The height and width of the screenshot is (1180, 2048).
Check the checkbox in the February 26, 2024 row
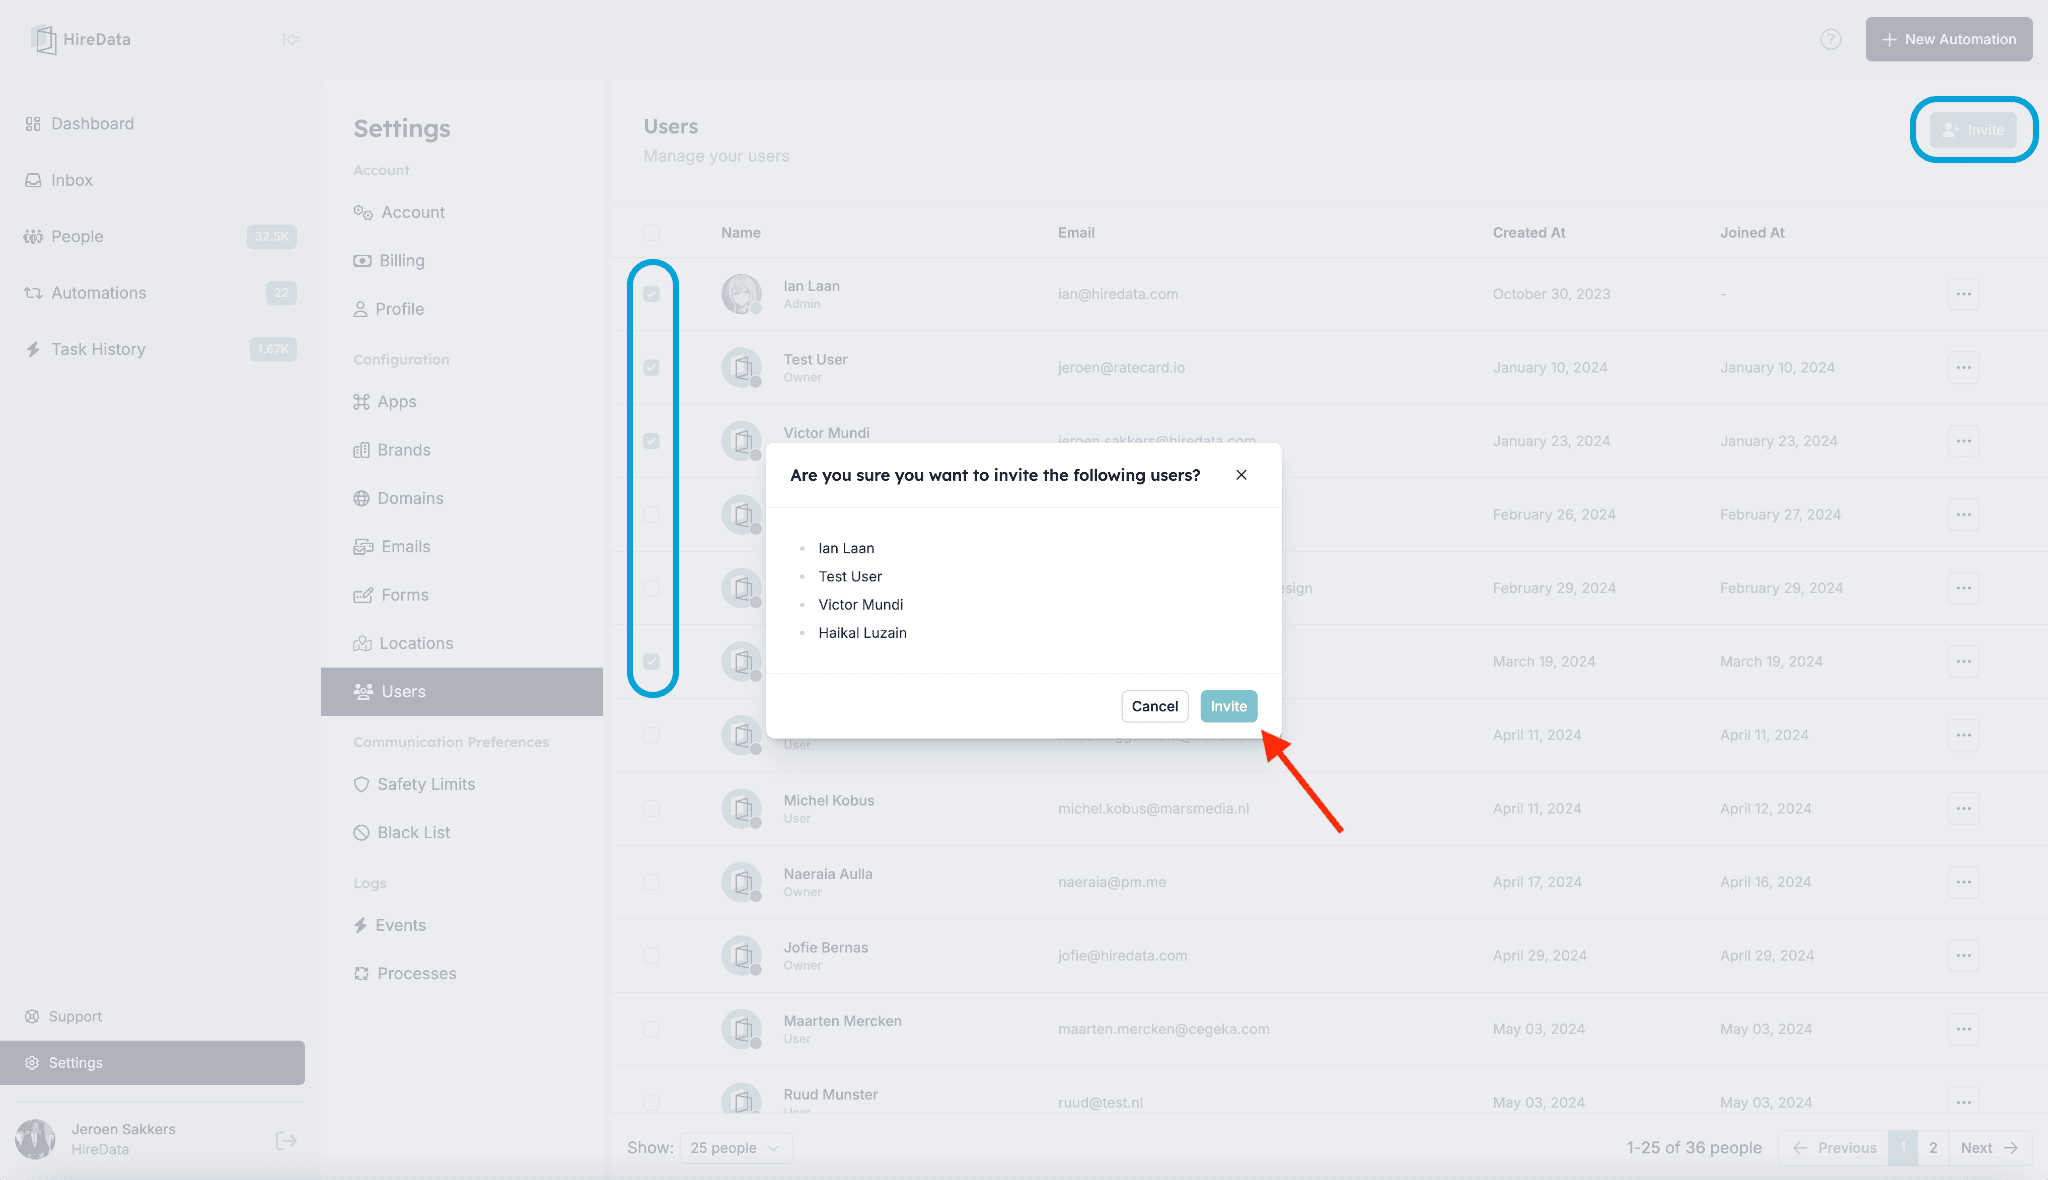(651, 515)
